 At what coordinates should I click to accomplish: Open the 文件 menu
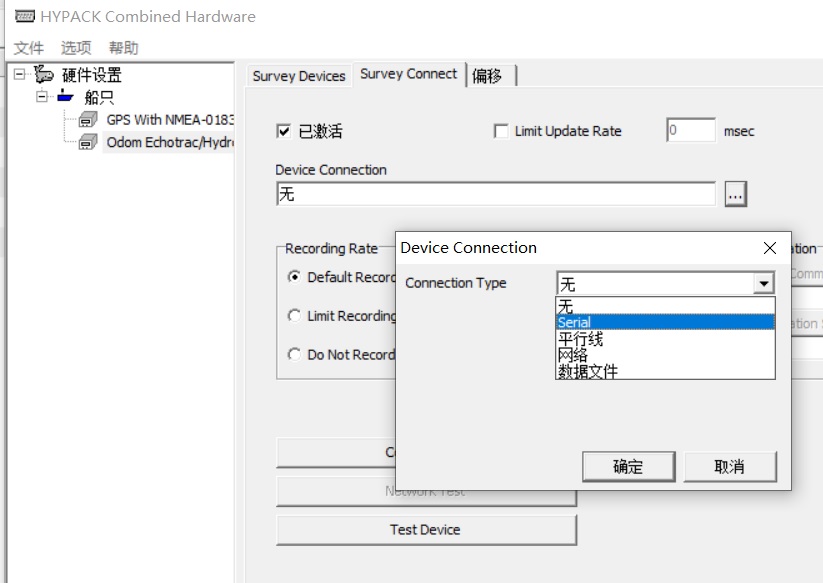tap(28, 48)
